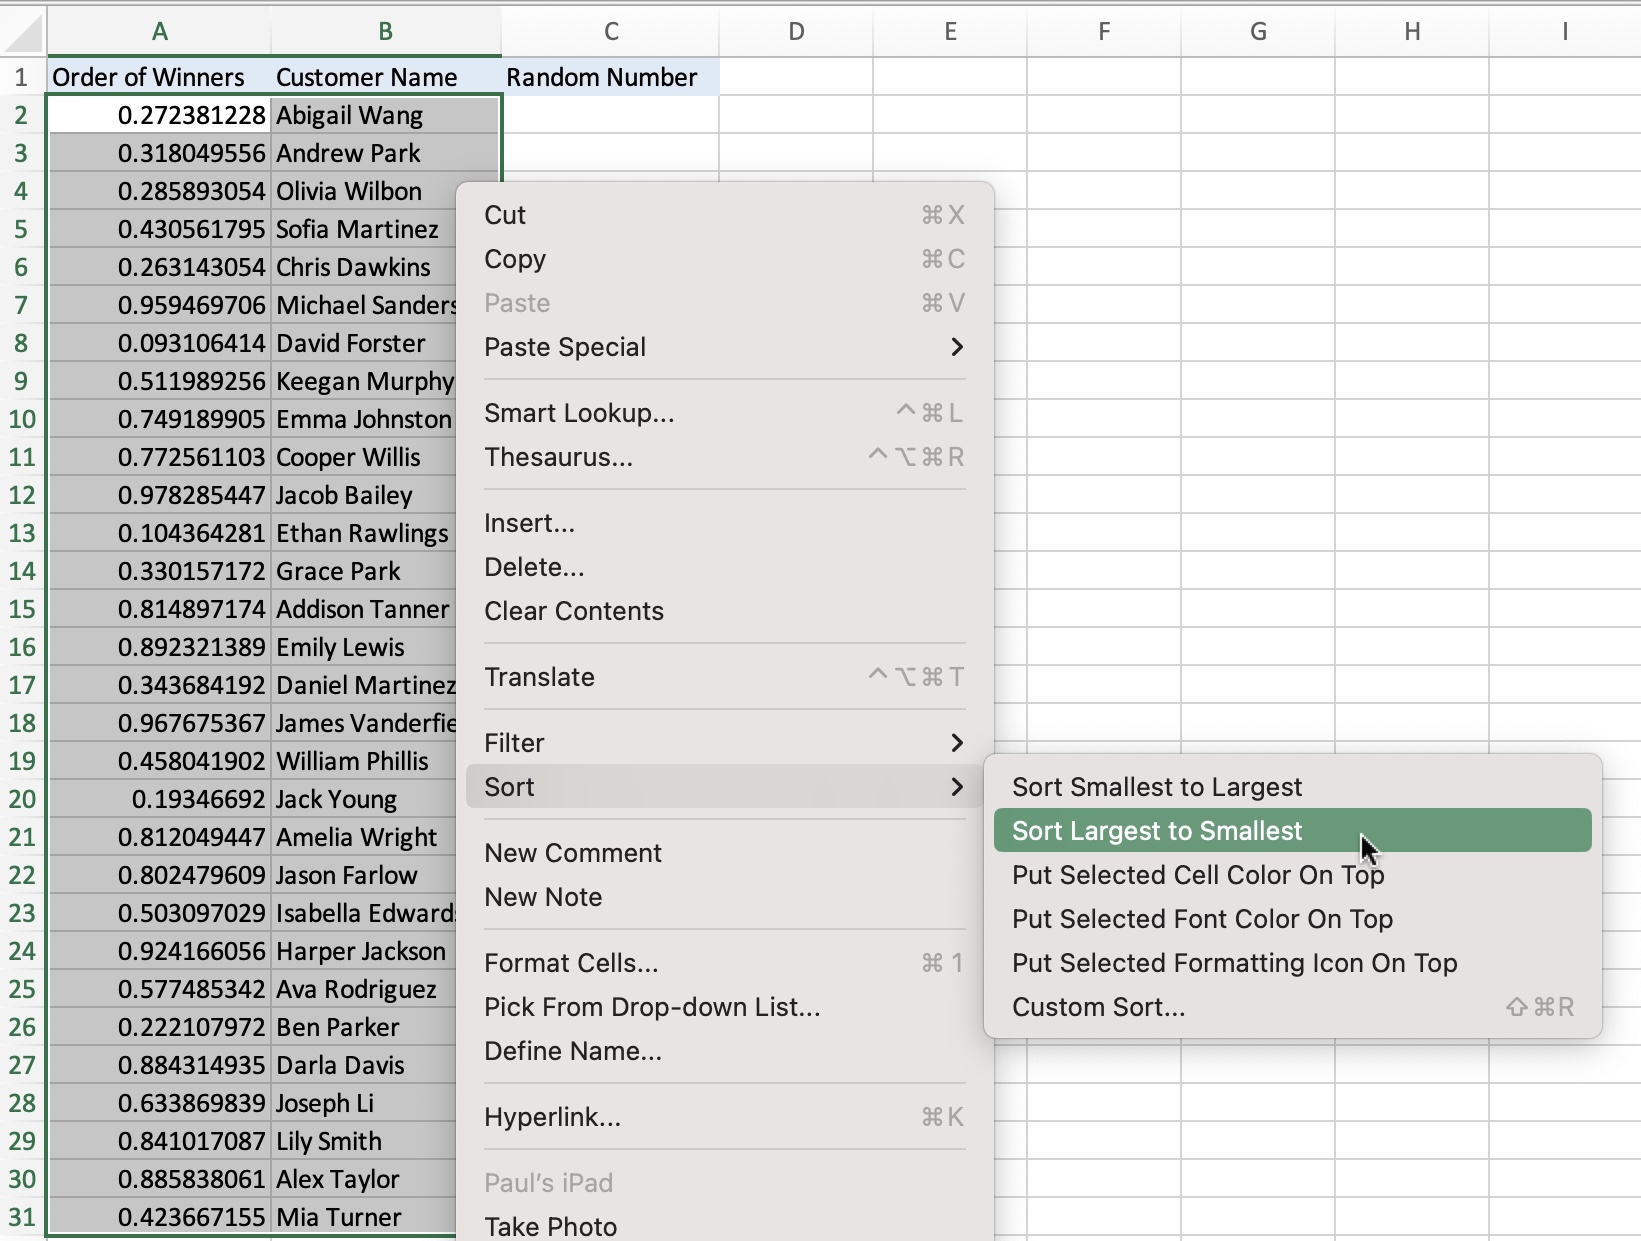Click the 'Grace Park' cell
Viewport: 1641px width, 1241px height.
pyautogui.click(x=364, y=571)
